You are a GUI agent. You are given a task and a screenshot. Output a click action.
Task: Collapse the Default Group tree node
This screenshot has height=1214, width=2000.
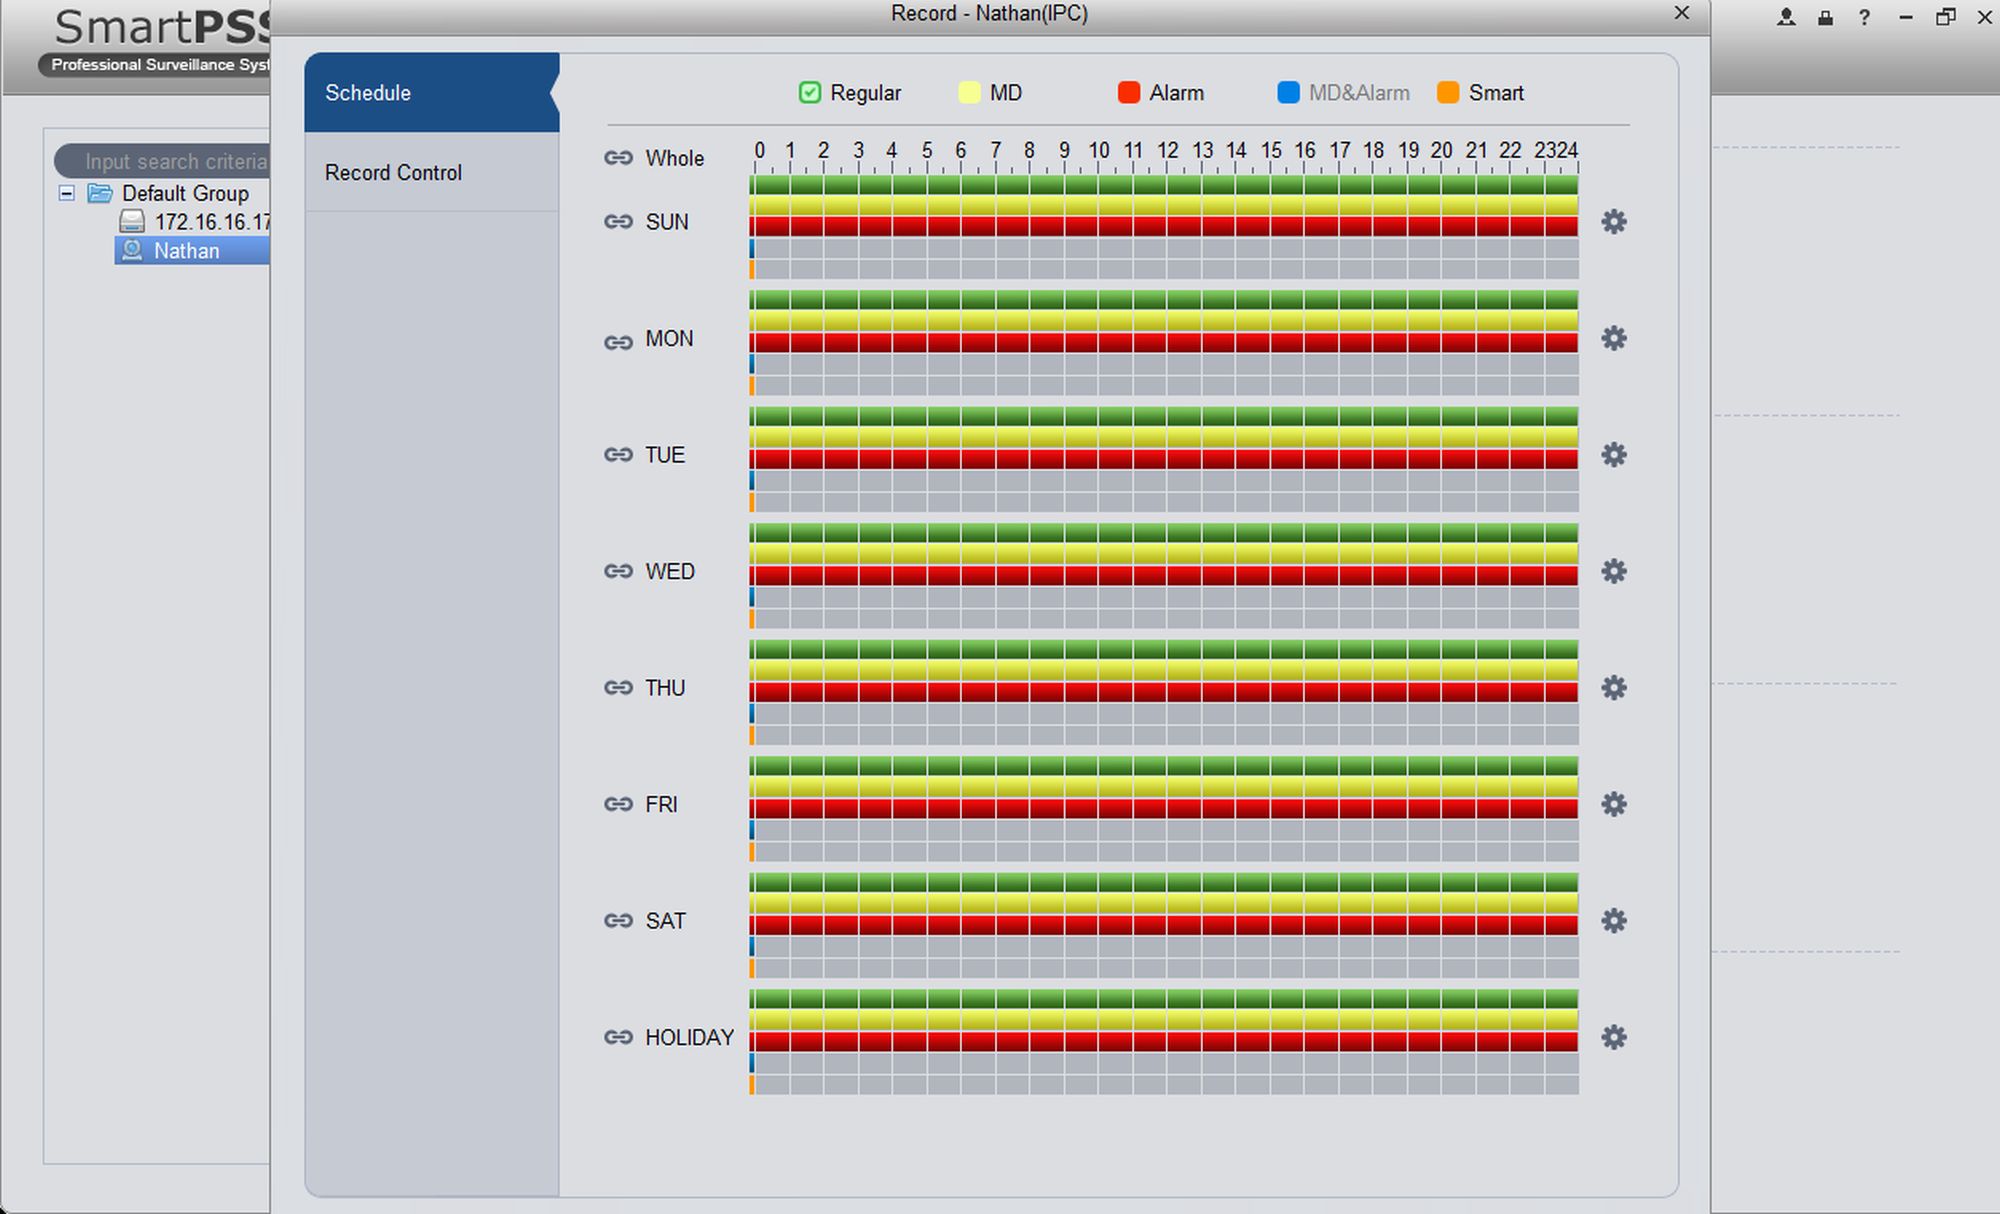[x=67, y=193]
